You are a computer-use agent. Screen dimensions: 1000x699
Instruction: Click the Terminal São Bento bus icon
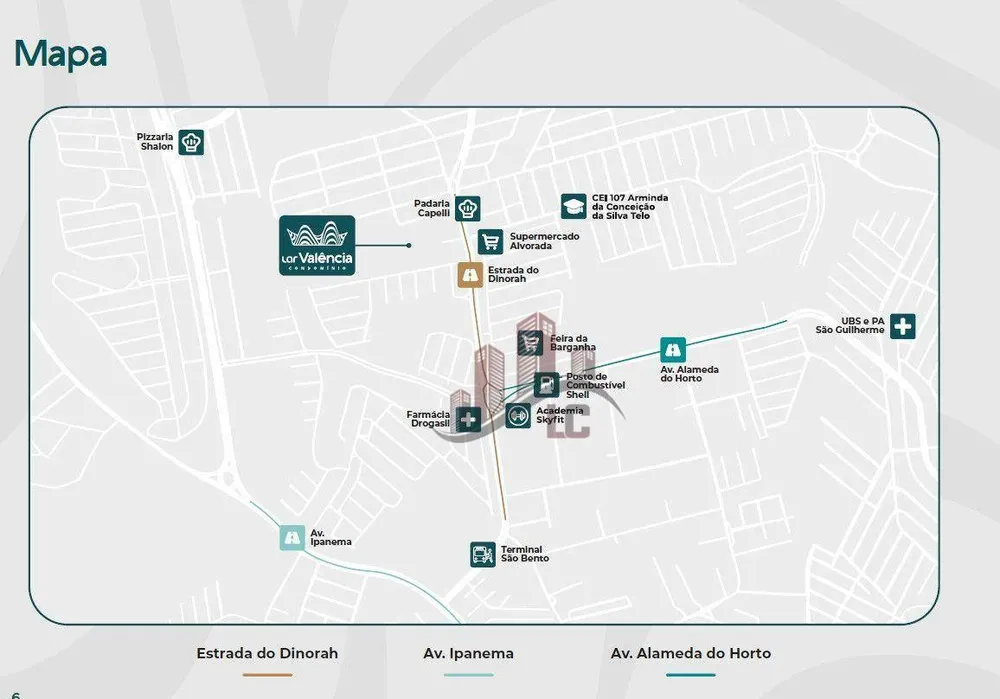(483, 554)
